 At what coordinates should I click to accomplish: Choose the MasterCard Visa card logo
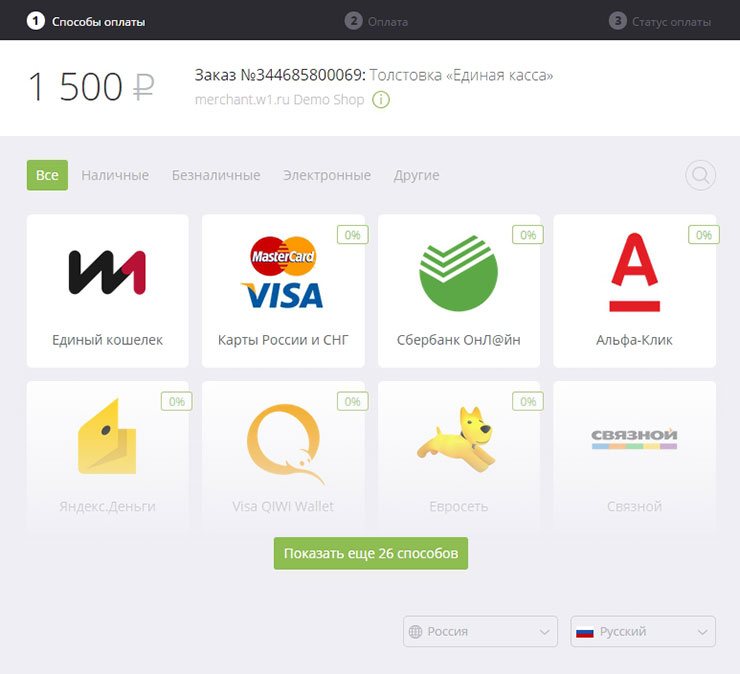(x=283, y=272)
